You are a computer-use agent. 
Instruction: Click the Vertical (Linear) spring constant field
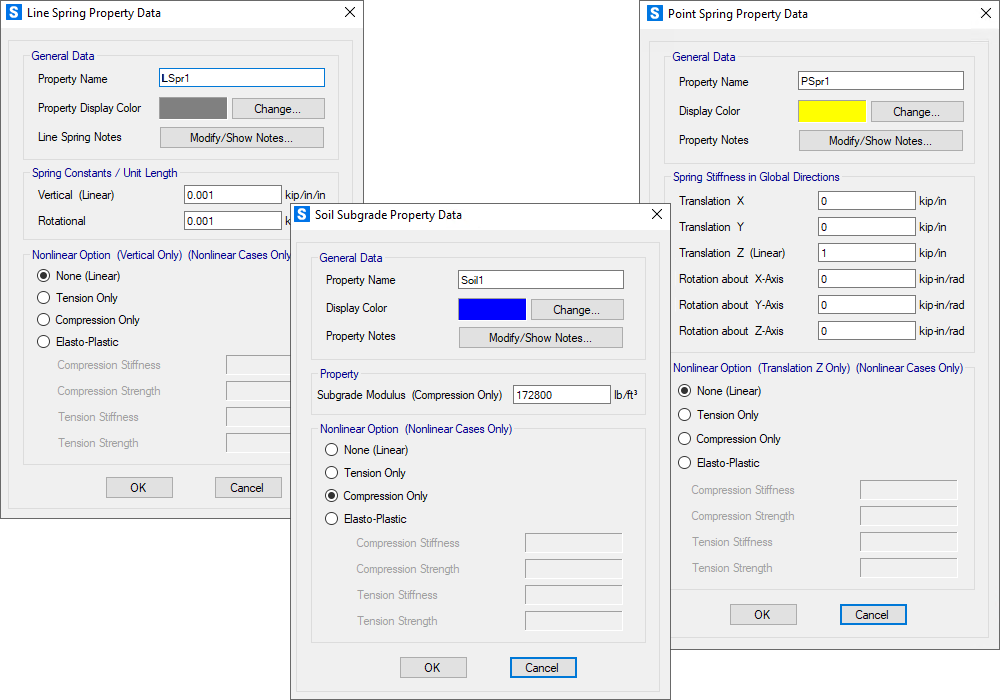point(232,195)
